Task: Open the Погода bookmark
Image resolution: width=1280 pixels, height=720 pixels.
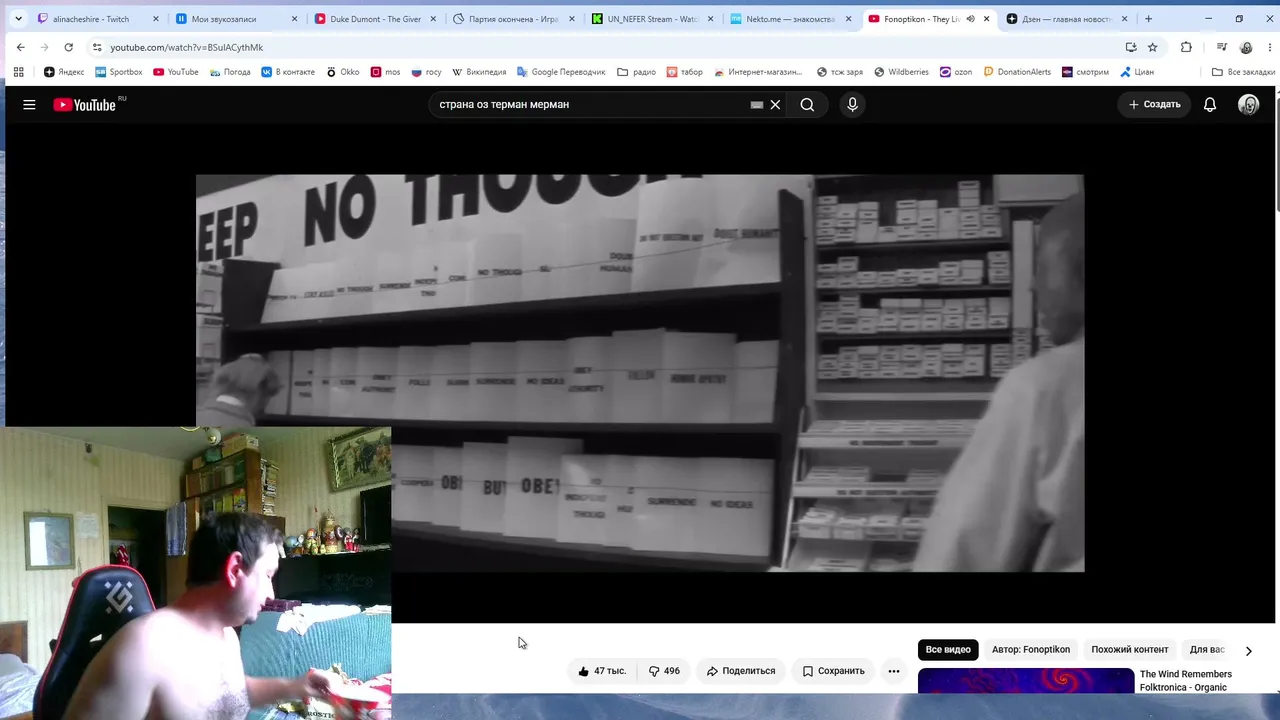Action: tap(230, 72)
